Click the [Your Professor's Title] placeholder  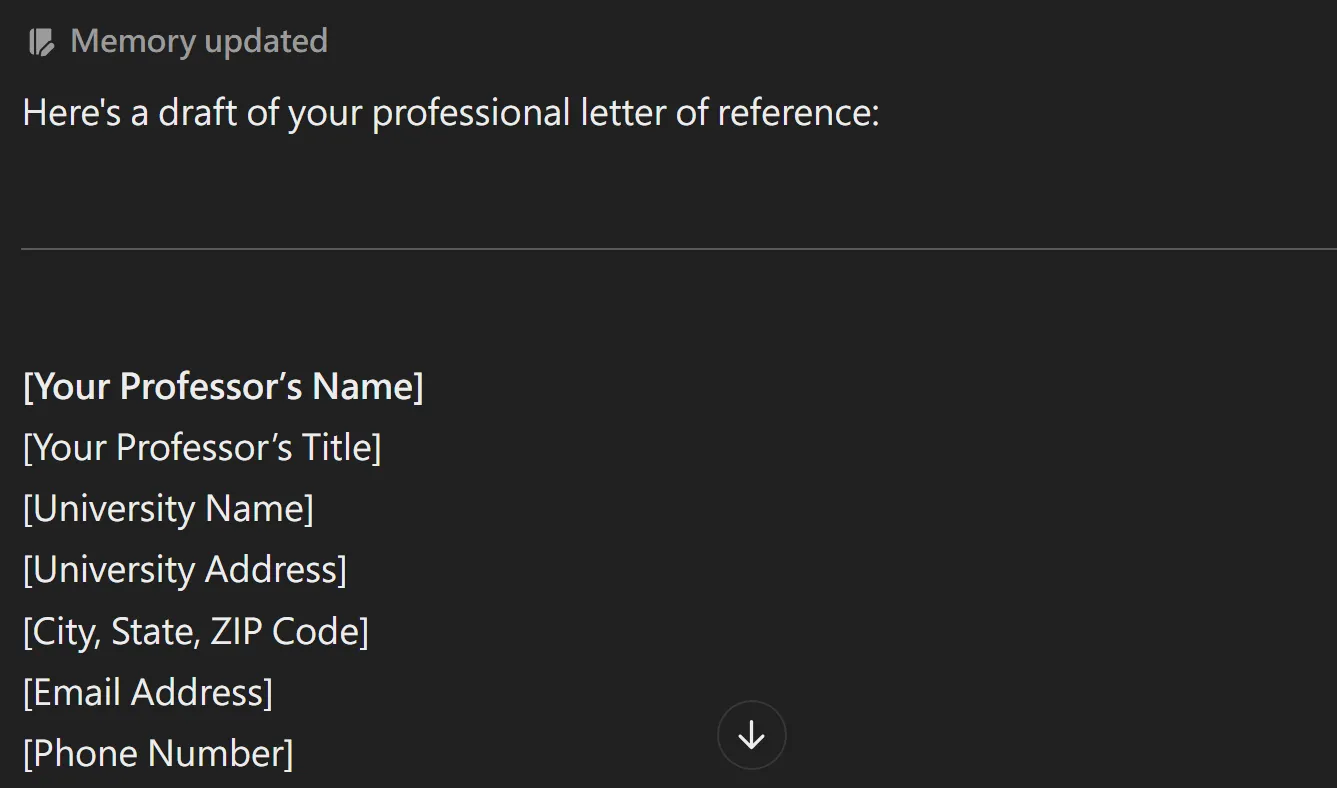point(202,447)
